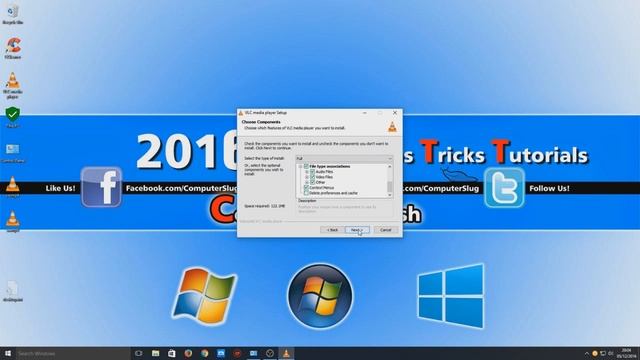Viewport: 640px width, 360px height.
Task: Click the Windows Start button
Action: point(8,353)
